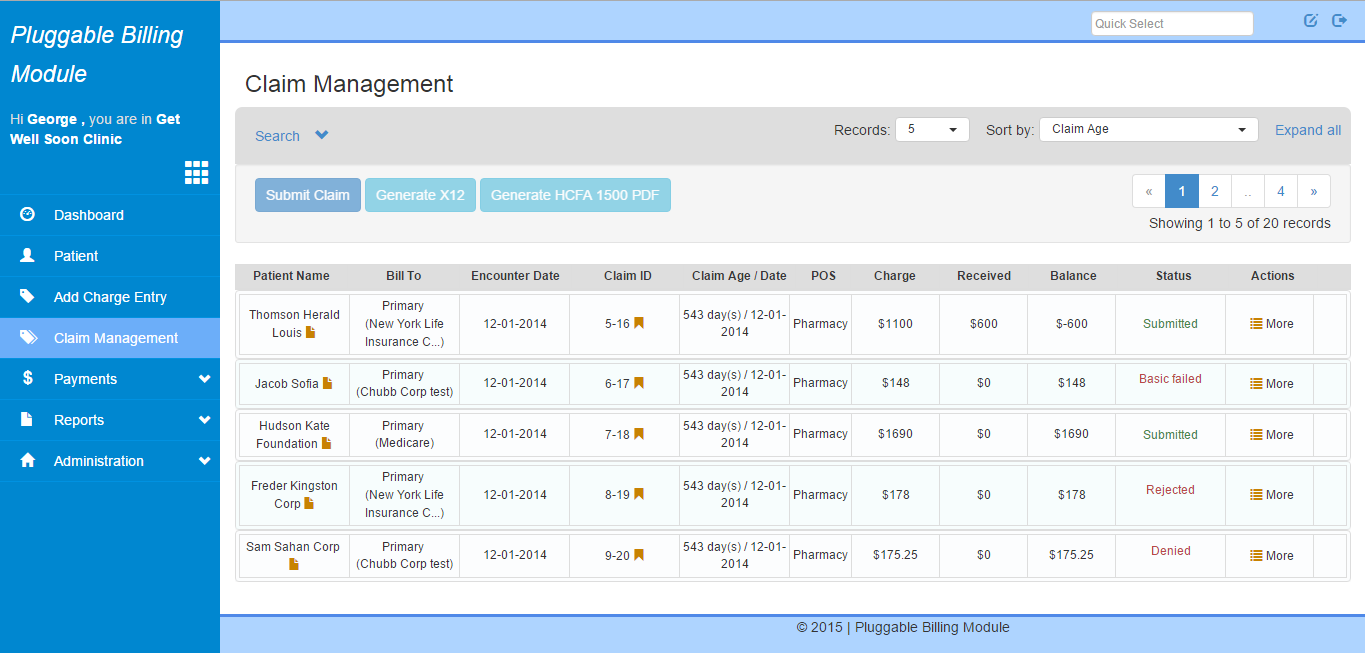Click the Claim Management tags icon
This screenshot has height=653, width=1365.
[28, 337]
